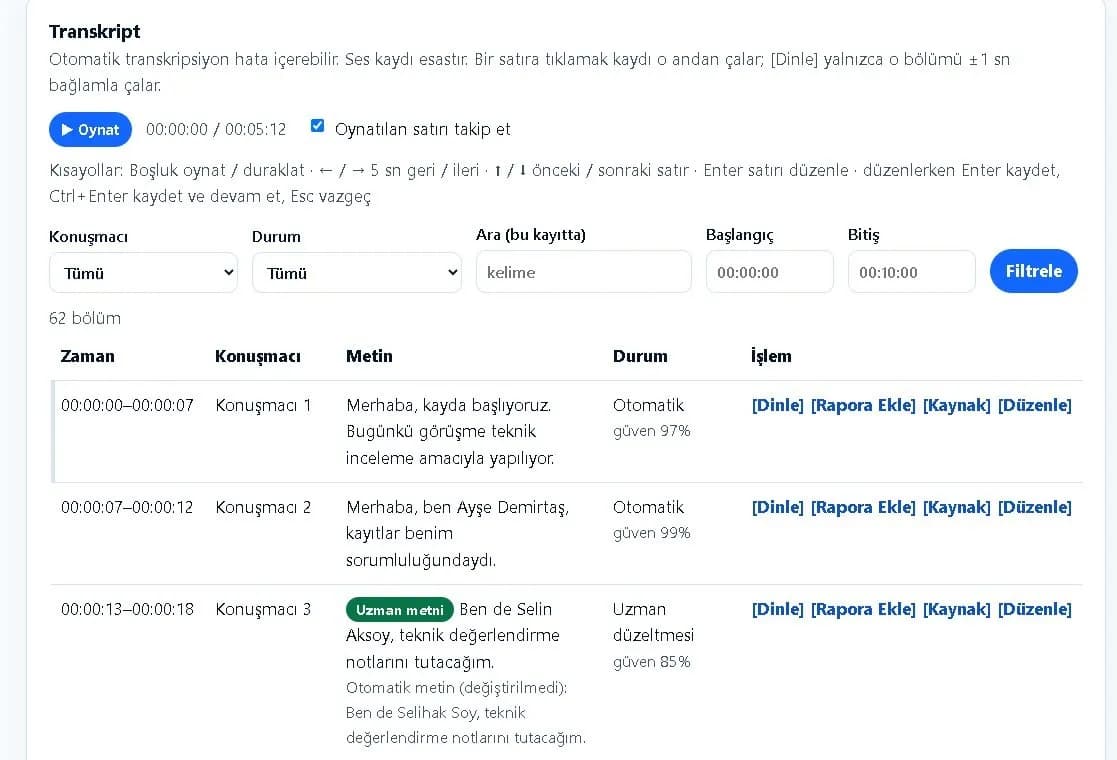Select the row timestamp 00:00:07–00:00:12
This screenshot has height=760, width=1117.
[x=127, y=507]
